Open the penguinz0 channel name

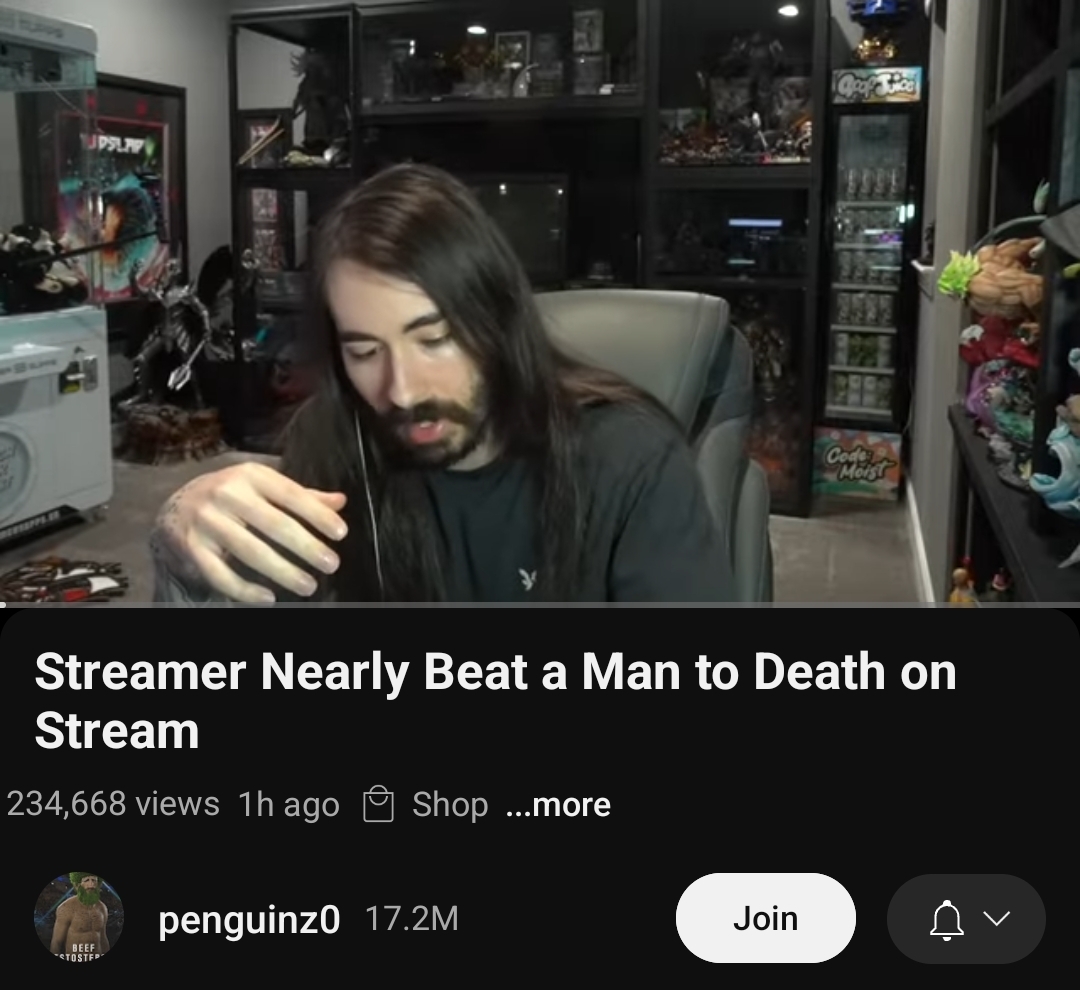249,919
